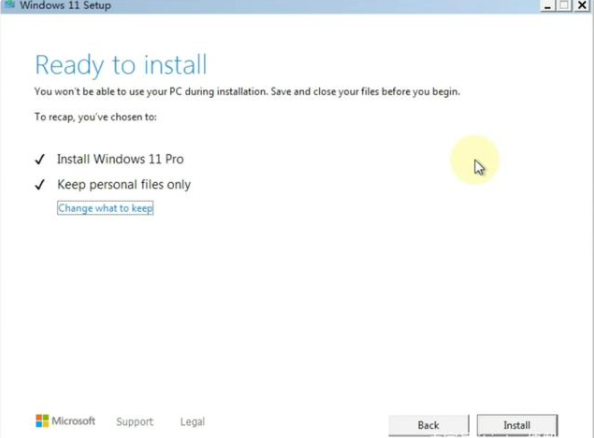Go back with the Back button

[428, 425]
